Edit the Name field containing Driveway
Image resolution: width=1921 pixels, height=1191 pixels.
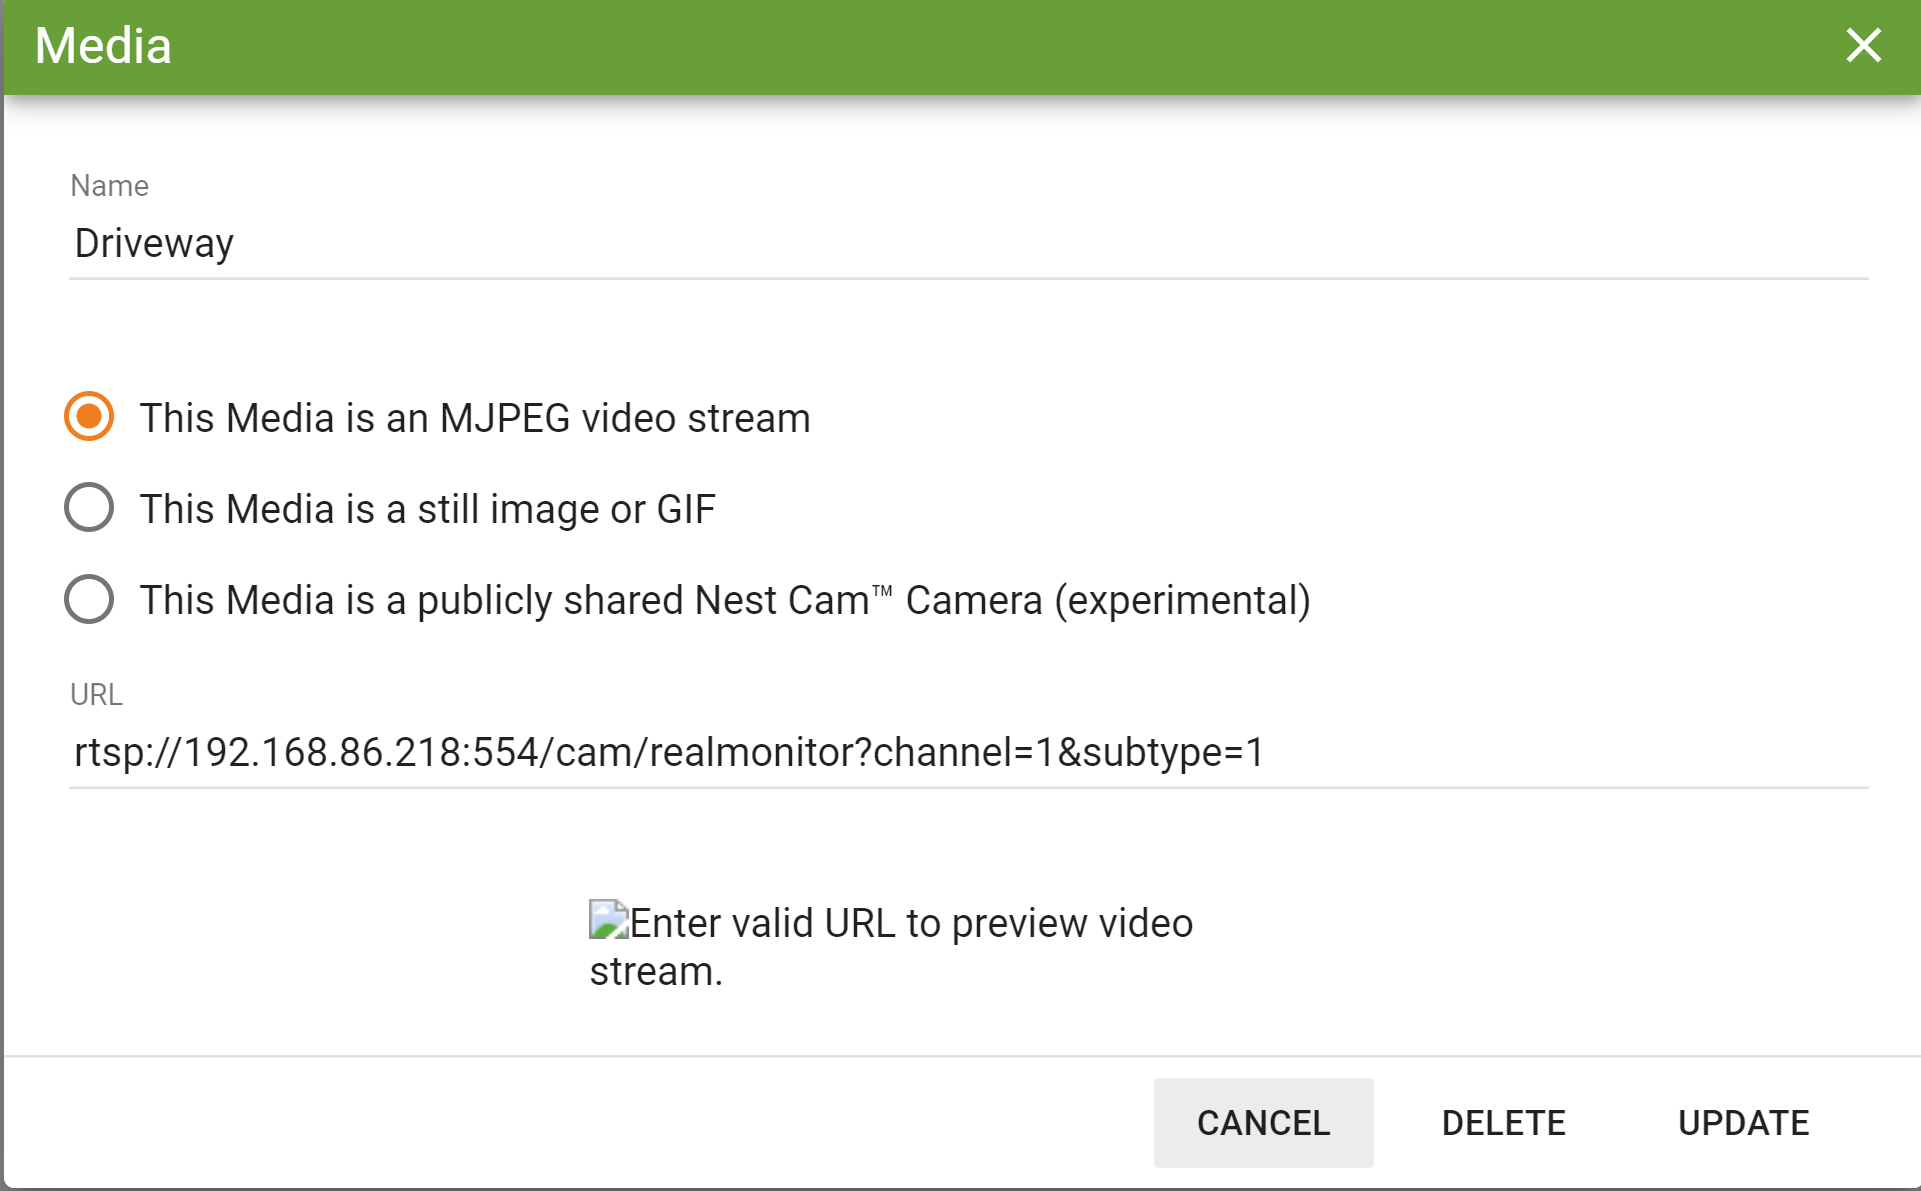968,243
